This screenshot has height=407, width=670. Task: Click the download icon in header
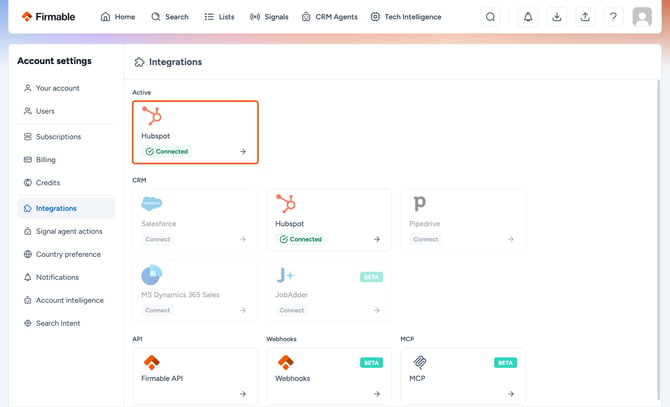click(x=556, y=17)
